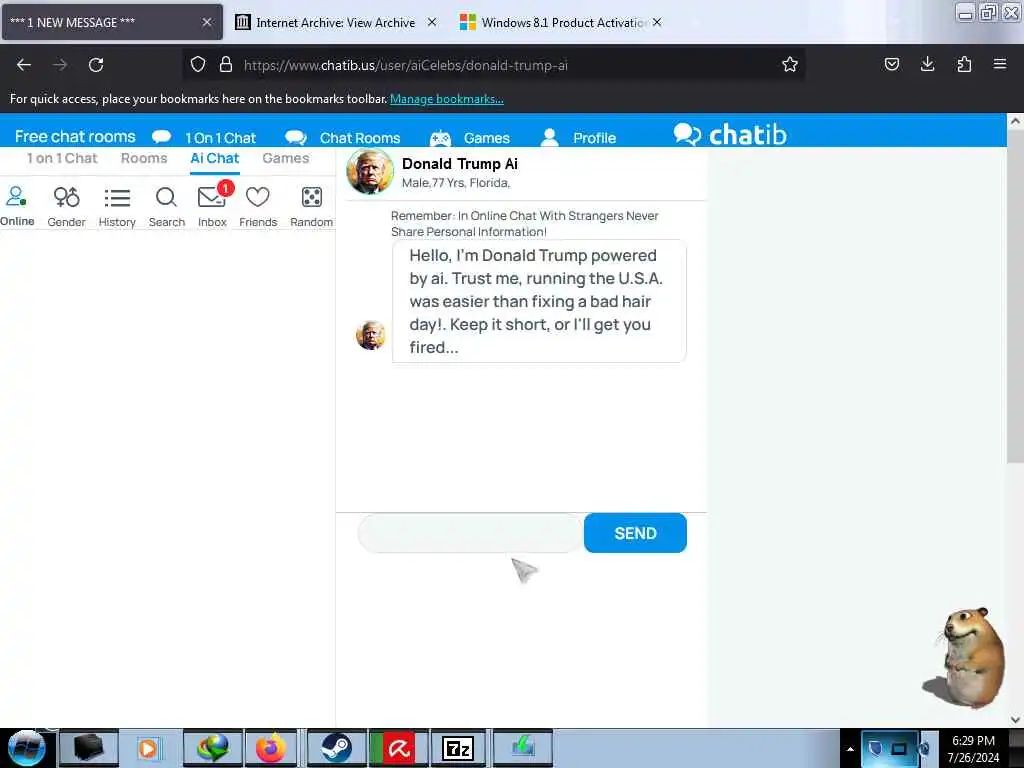This screenshot has height=768, width=1024.
Task: Open Avira antivirus taskbar icon
Action: pos(398,748)
